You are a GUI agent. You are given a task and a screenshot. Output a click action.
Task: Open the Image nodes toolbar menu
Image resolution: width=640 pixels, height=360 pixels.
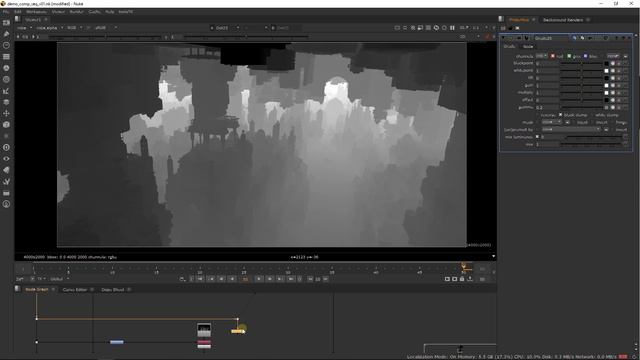[6, 23]
